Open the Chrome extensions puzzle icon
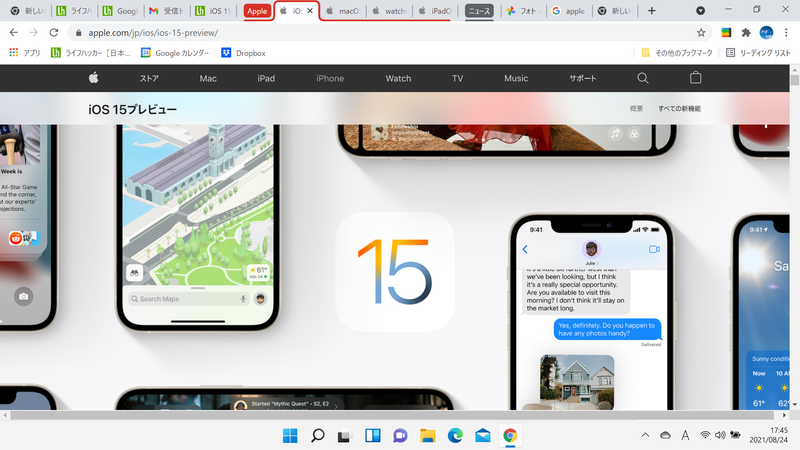 coord(746,33)
